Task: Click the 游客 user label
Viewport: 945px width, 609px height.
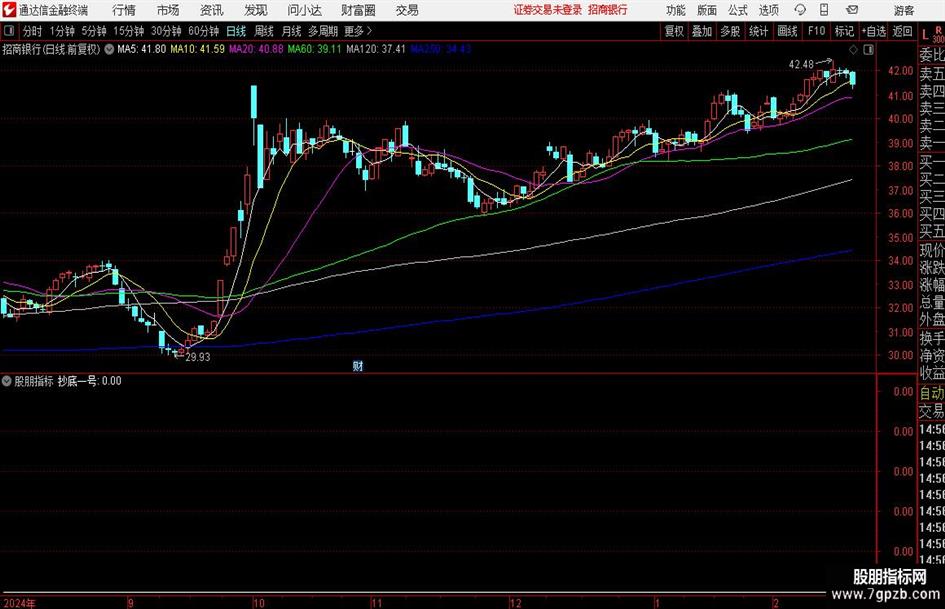Action: point(904,10)
